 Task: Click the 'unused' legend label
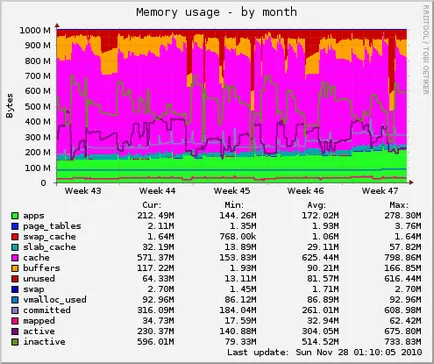39,279
